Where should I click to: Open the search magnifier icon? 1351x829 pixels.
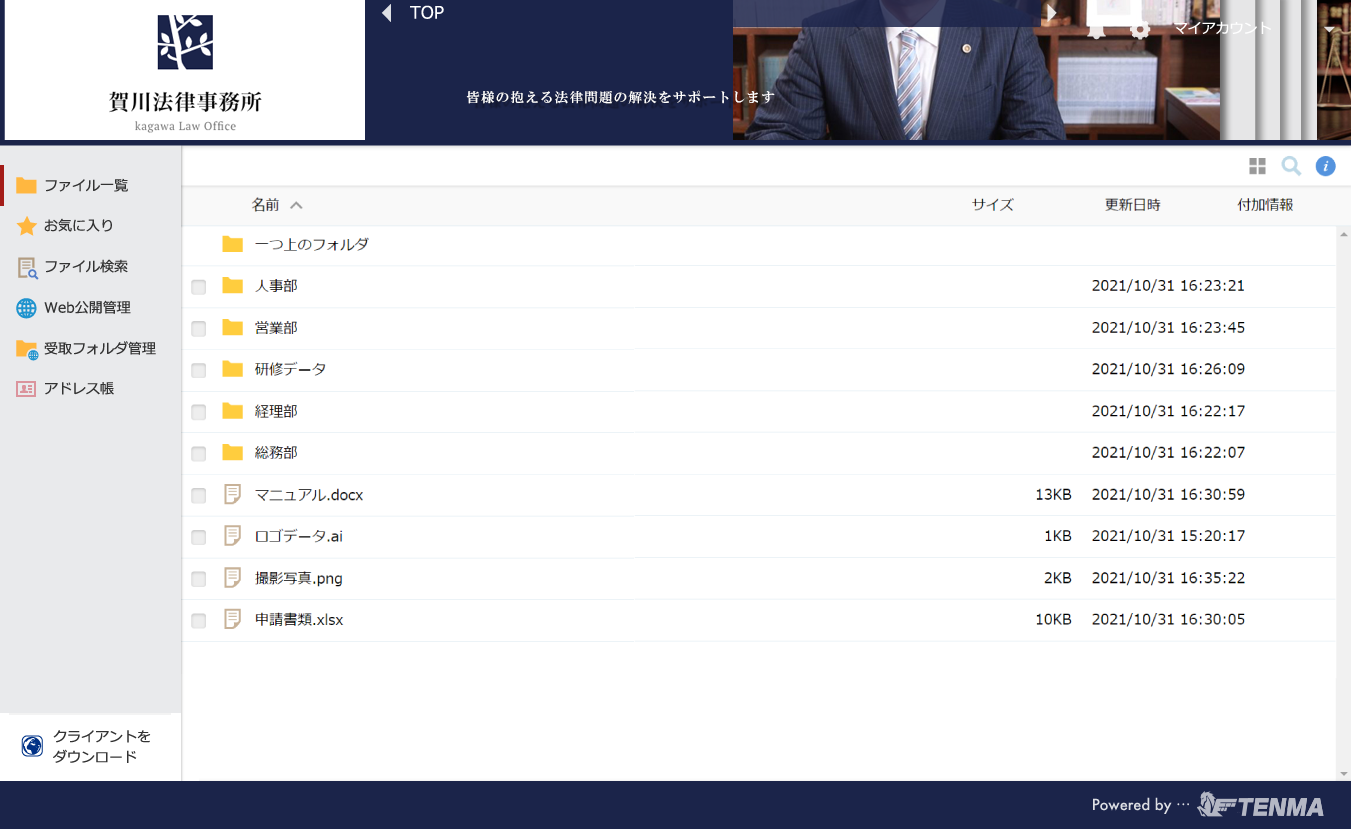[x=1291, y=166]
